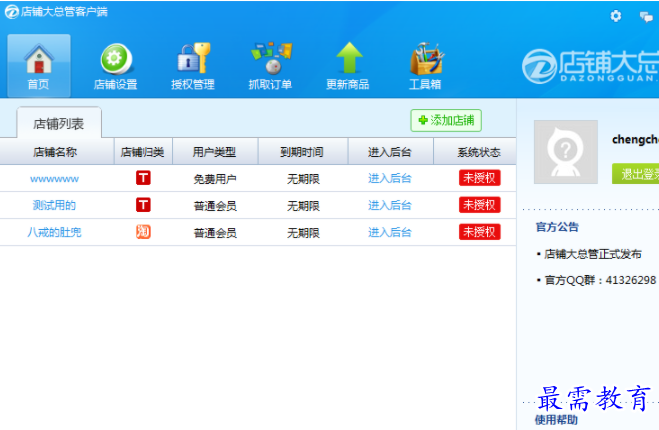Click 店铺大总管 logo in header
The width and height of the screenshot is (659, 430).
pos(590,66)
